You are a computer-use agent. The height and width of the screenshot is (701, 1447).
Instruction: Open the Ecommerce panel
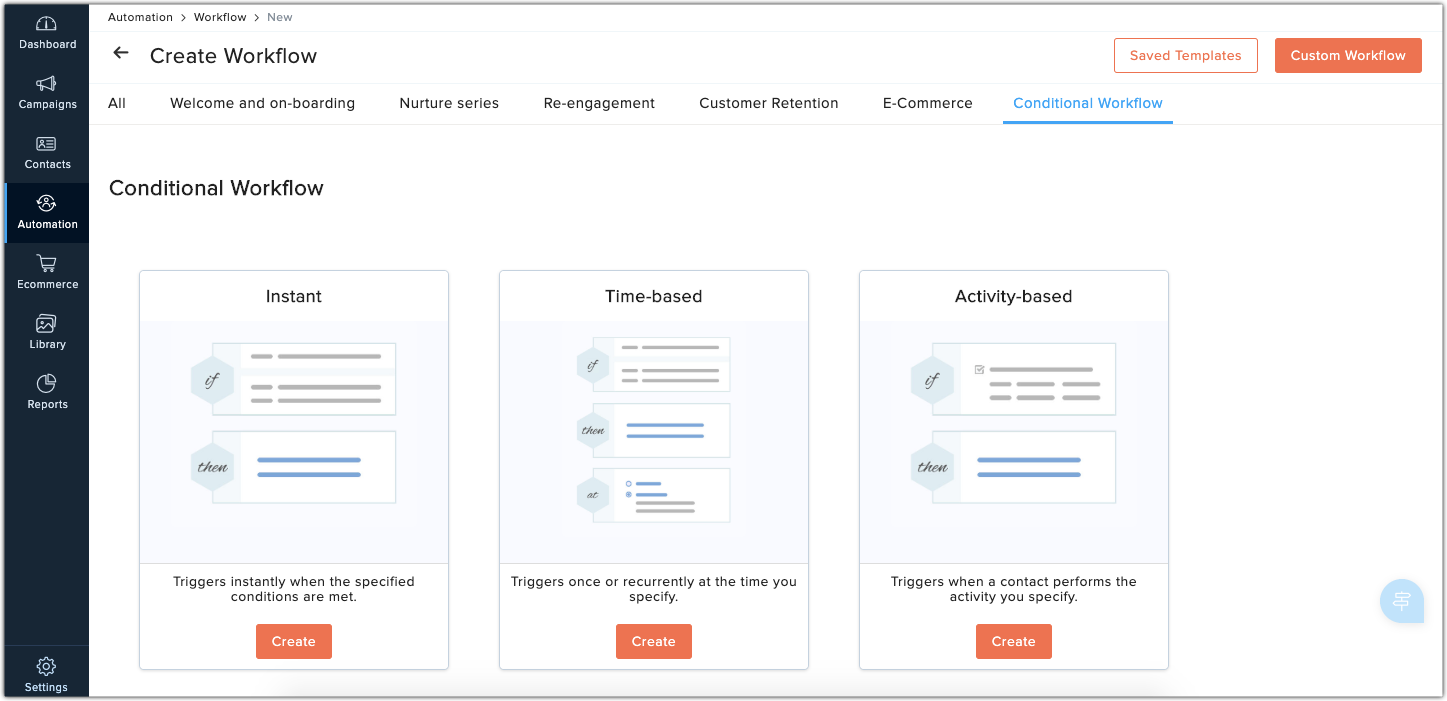[x=46, y=272]
